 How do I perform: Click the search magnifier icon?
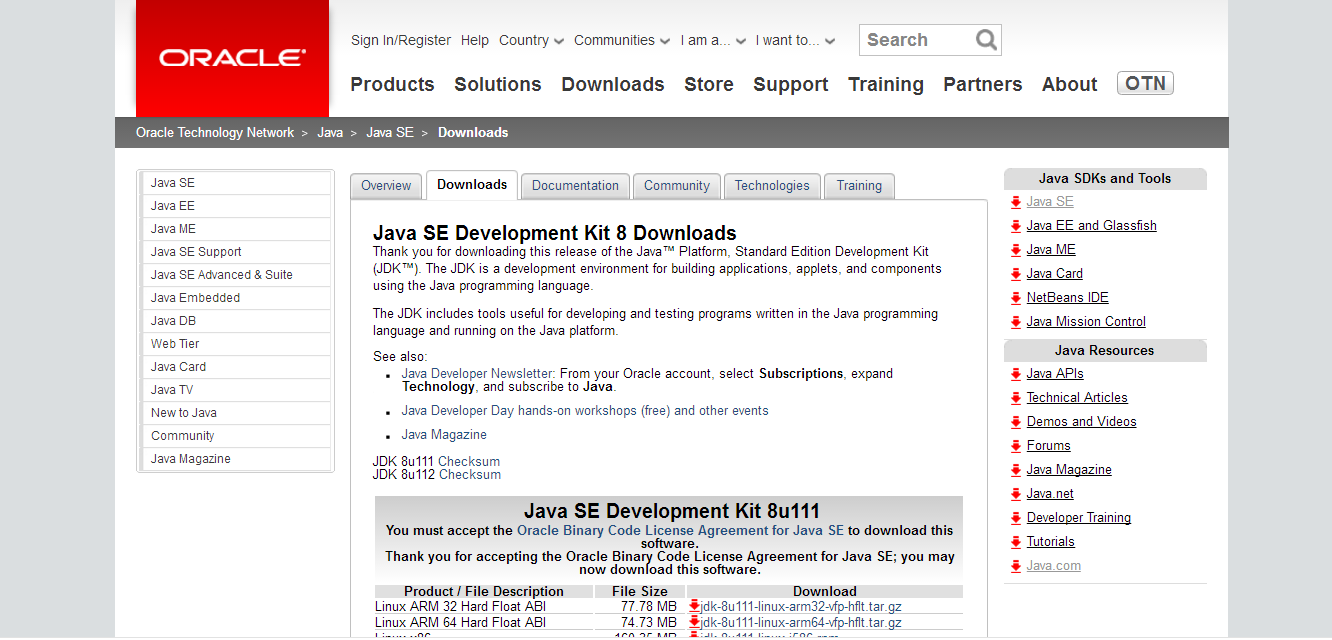[986, 40]
